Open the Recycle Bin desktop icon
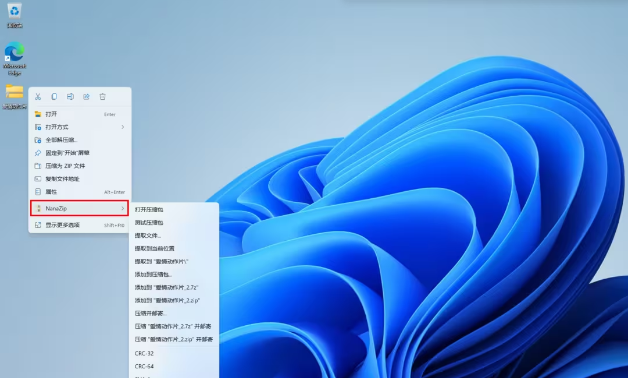Viewport: 628px width, 378px height. (x=14, y=16)
